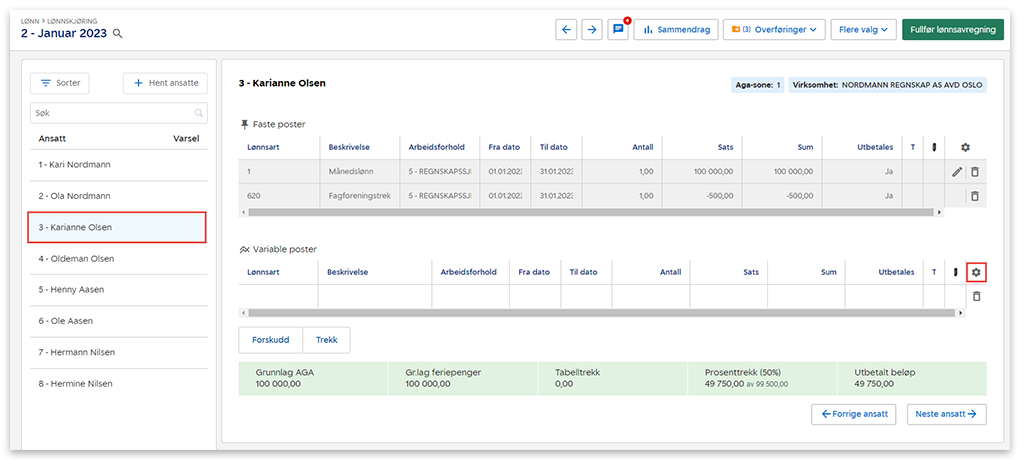
Task: Click the search magnifier beside 2 - Januar 2023
Action: point(118,34)
